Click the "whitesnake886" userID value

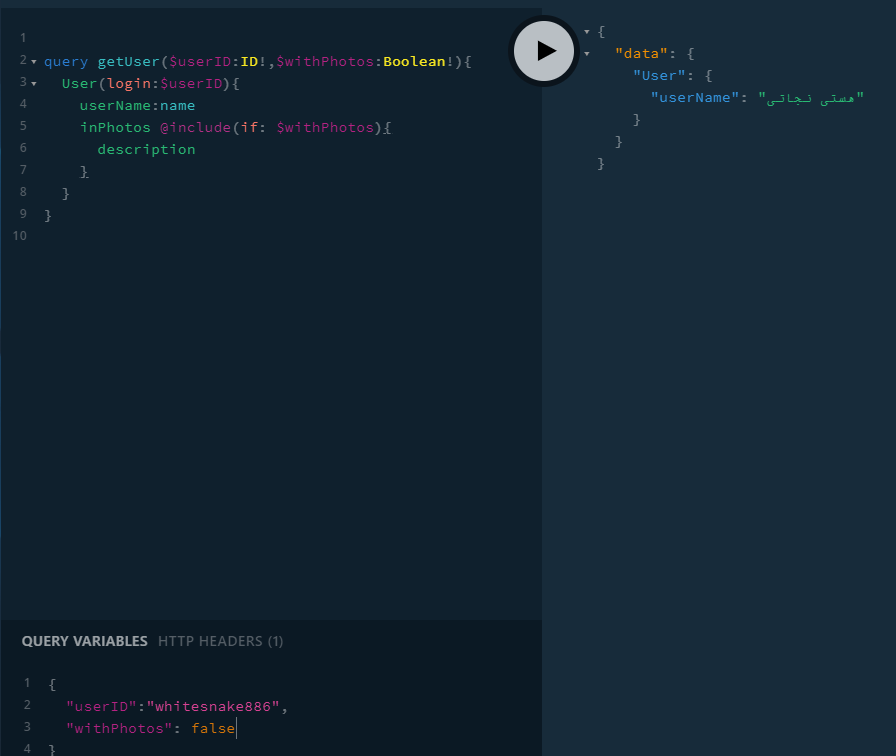pyautogui.click(x=213, y=707)
